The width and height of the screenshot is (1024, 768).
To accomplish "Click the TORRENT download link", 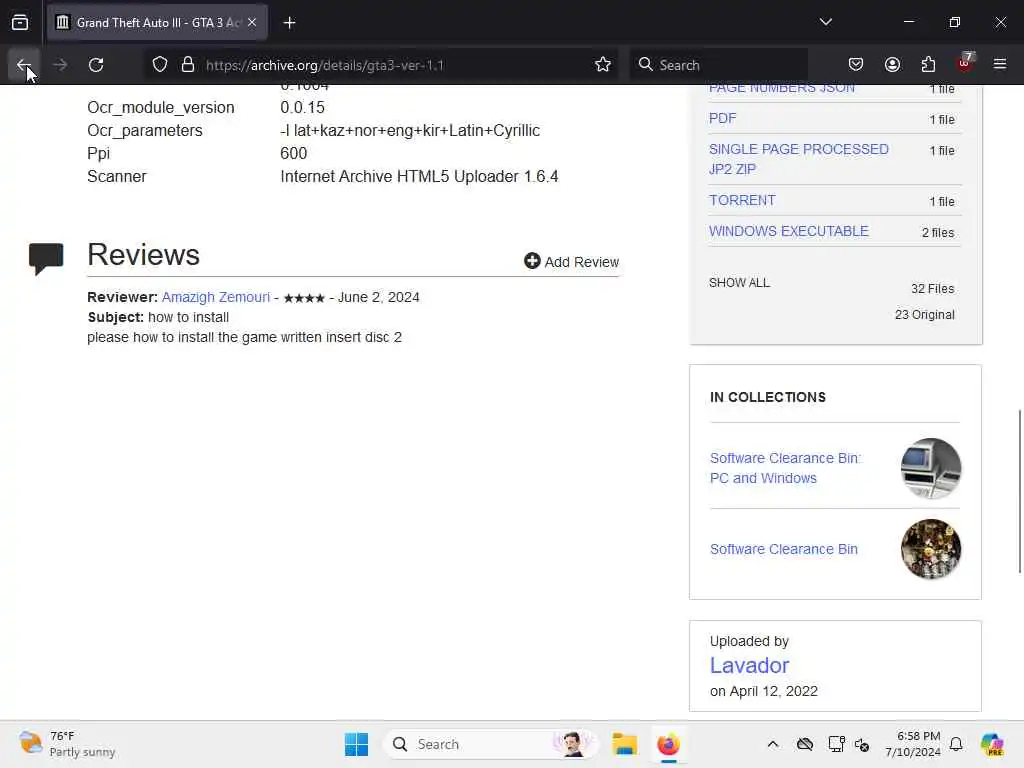I will click(x=742, y=200).
